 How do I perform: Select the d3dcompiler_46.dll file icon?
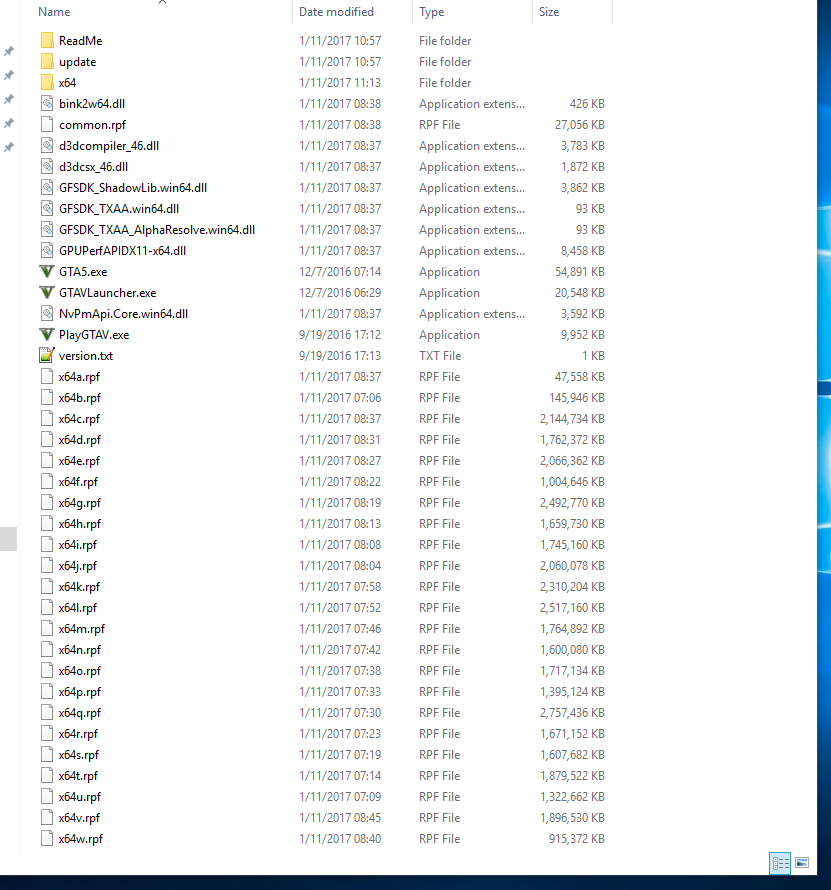(x=47, y=146)
